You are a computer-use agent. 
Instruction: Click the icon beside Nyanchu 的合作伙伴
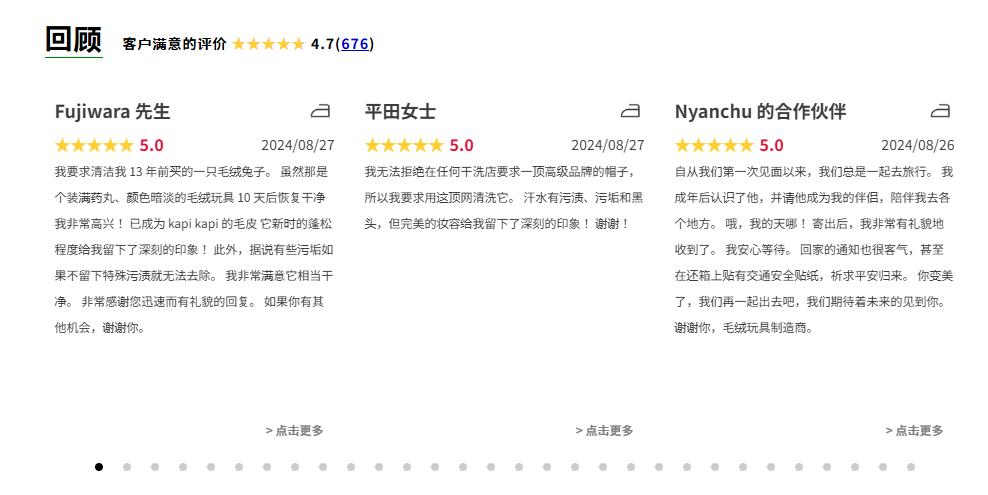click(x=940, y=111)
